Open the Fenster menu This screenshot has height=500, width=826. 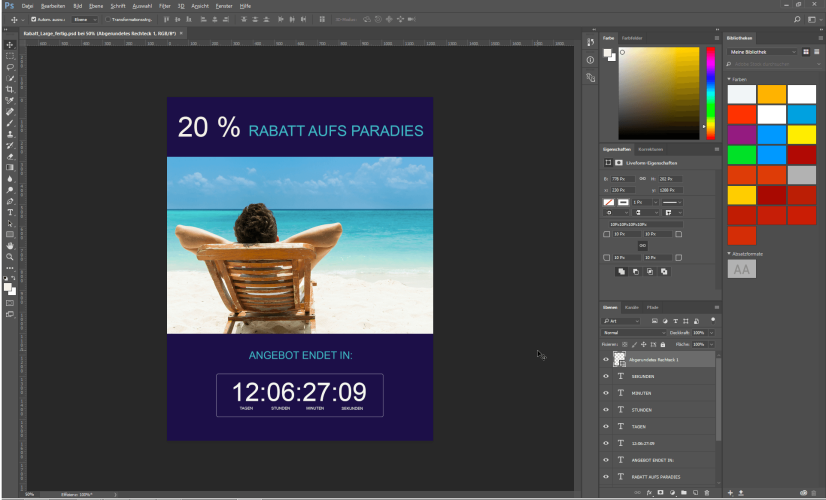[x=224, y=6]
